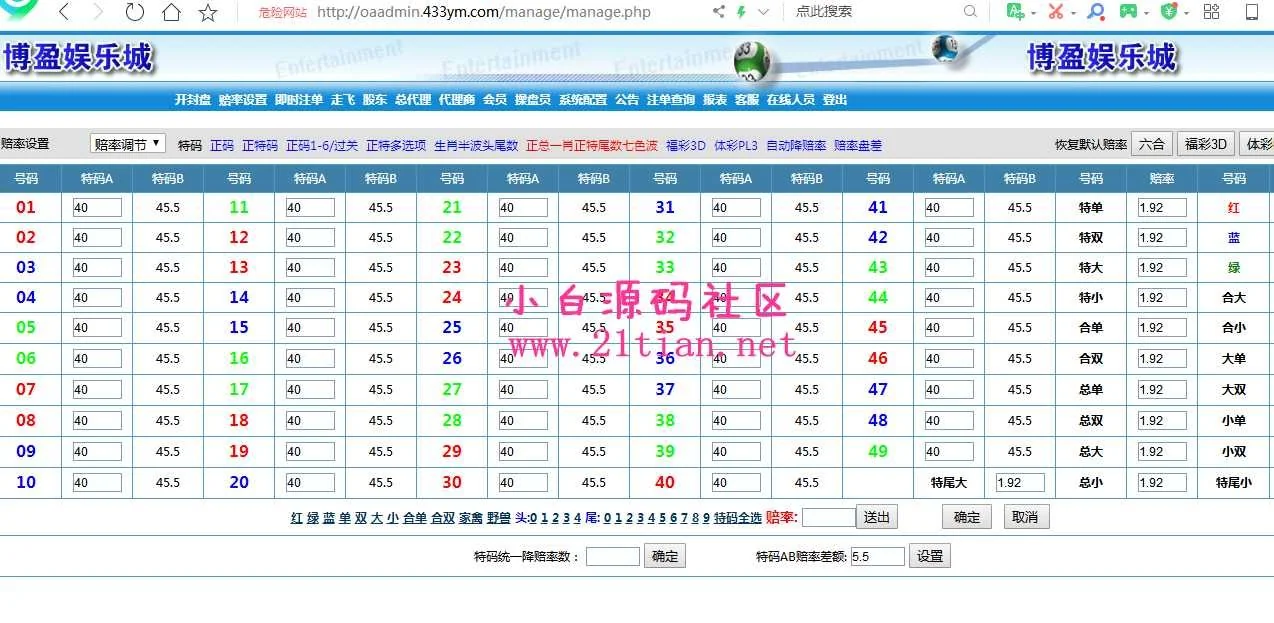Image resolution: width=1274 pixels, height=623 pixels.
Task: Click the share icon in address bar
Action: 718,12
